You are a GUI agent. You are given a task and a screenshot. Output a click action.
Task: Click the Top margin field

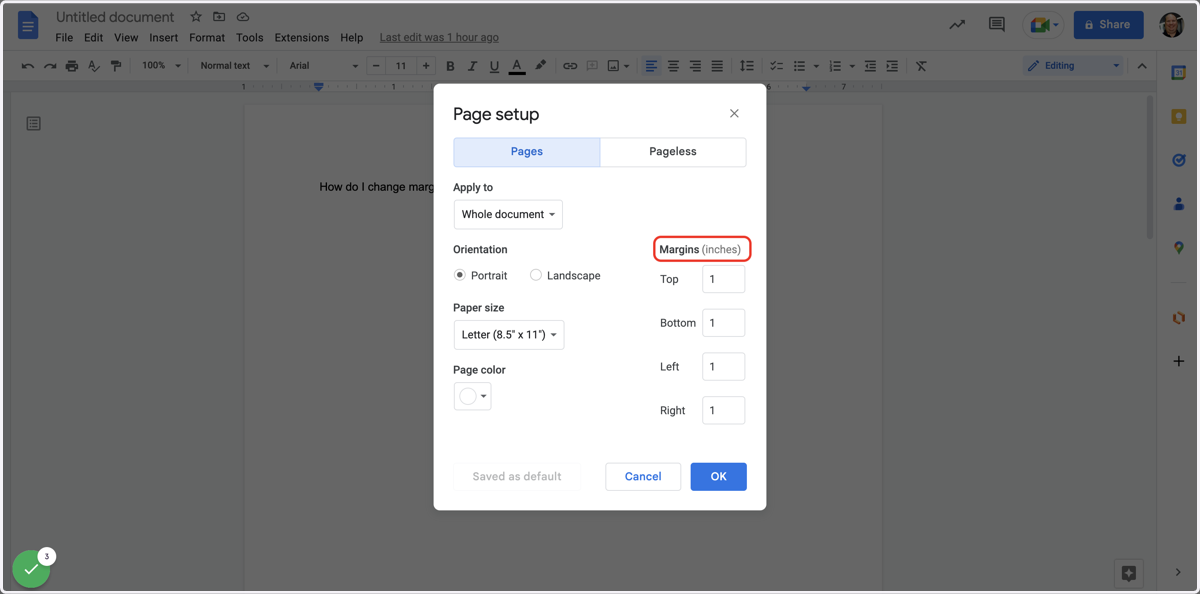724,279
